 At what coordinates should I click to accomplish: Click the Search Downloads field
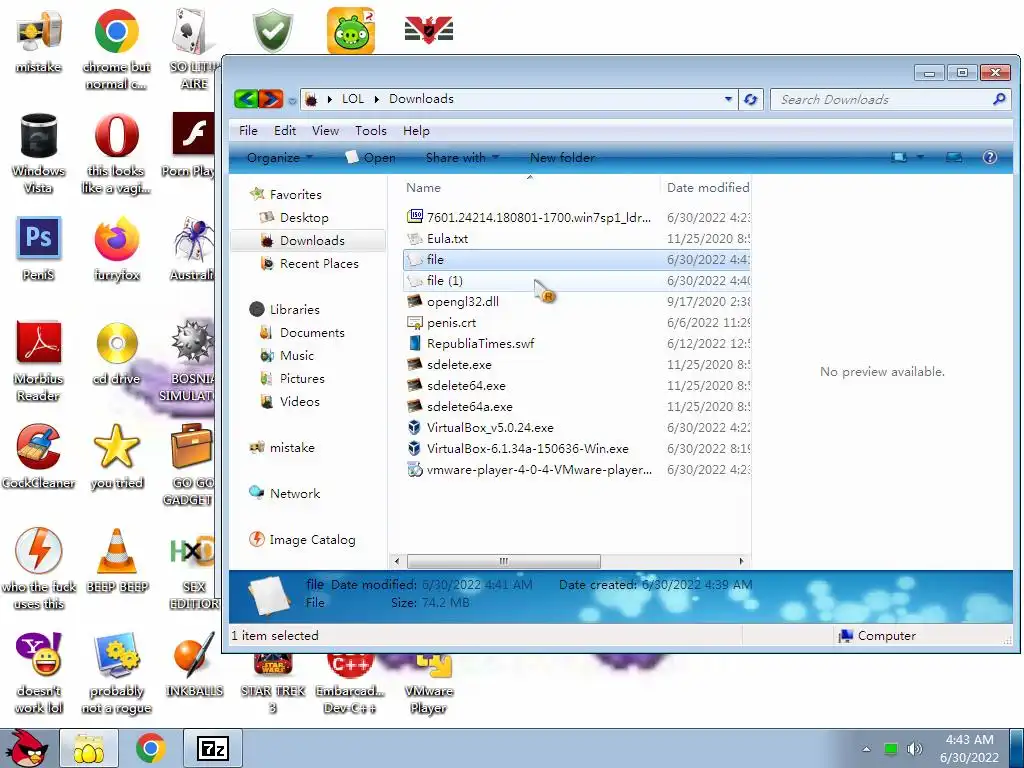click(x=890, y=99)
